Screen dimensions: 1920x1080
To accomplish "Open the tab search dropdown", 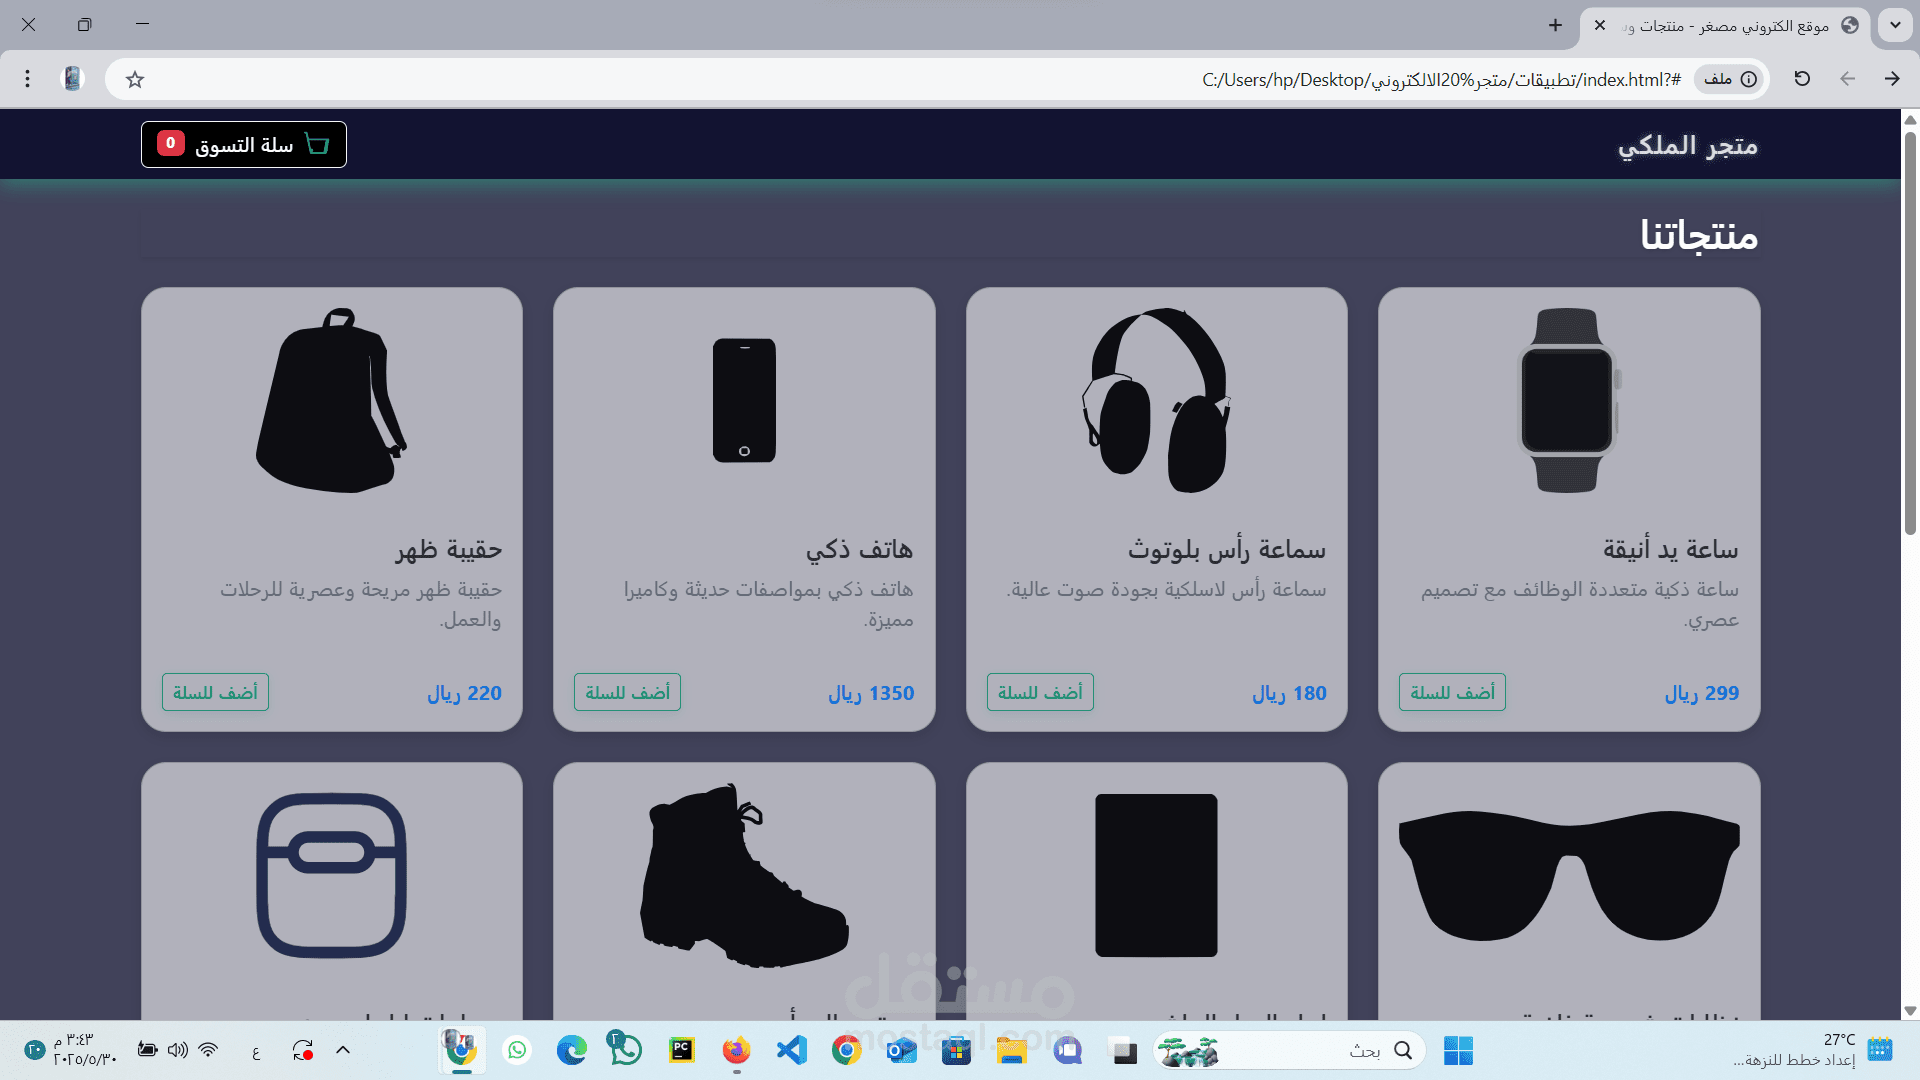I will coord(1895,25).
